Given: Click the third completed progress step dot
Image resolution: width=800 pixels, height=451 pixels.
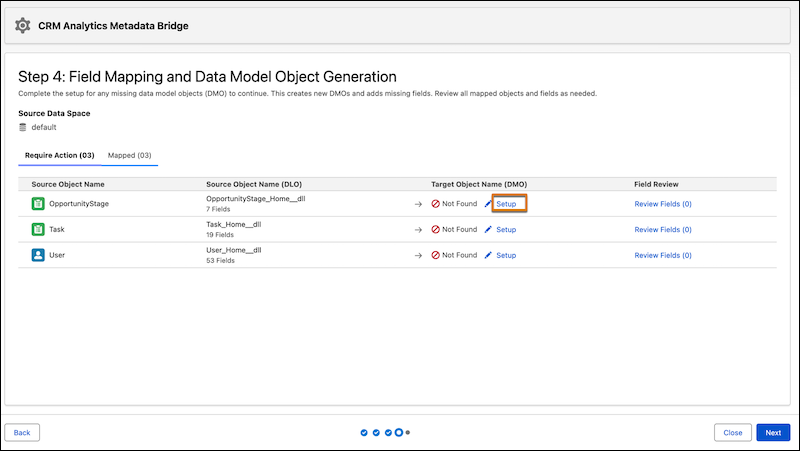Looking at the screenshot, I should click(x=388, y=433).
